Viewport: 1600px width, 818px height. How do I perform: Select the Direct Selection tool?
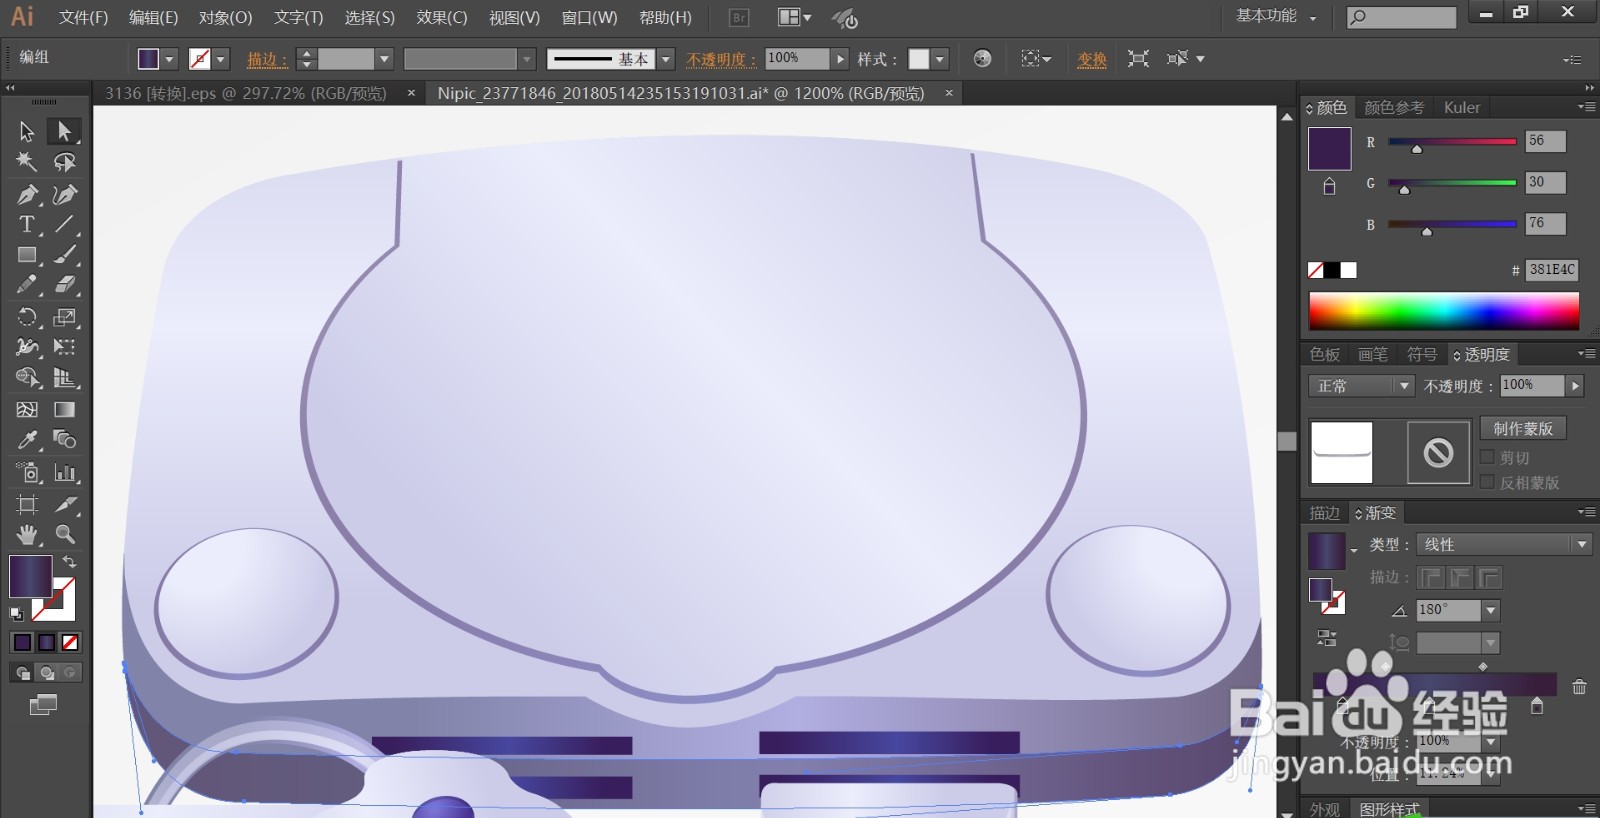point(65,131)
